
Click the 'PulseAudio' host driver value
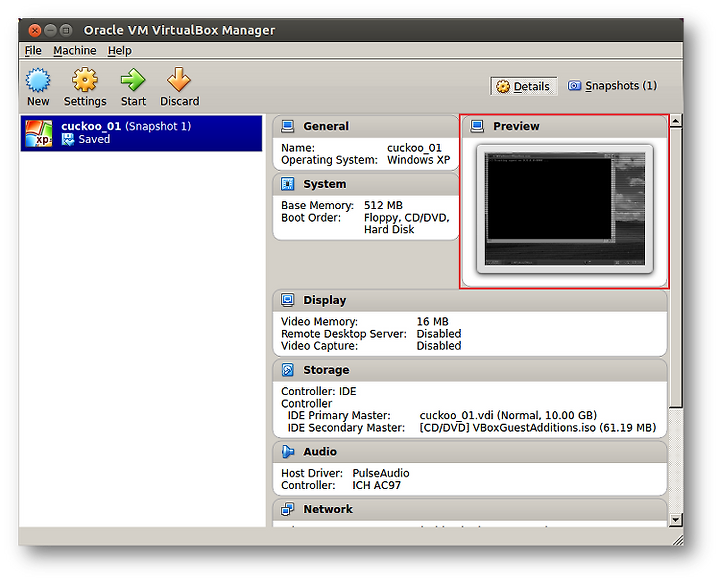coord(381,473)
